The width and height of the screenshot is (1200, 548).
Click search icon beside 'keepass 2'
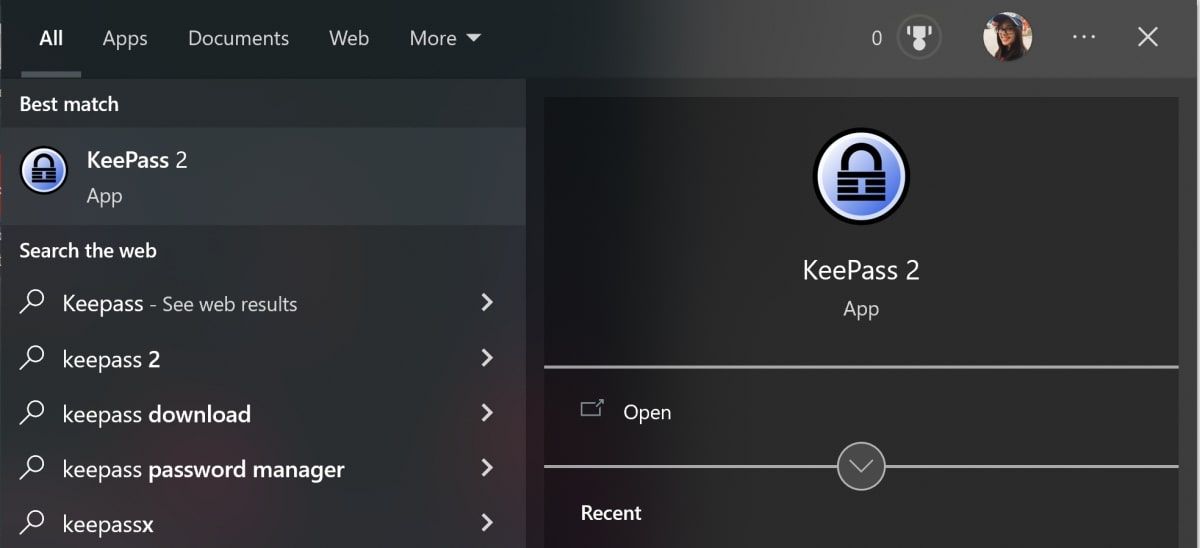[x=33, y=357]
